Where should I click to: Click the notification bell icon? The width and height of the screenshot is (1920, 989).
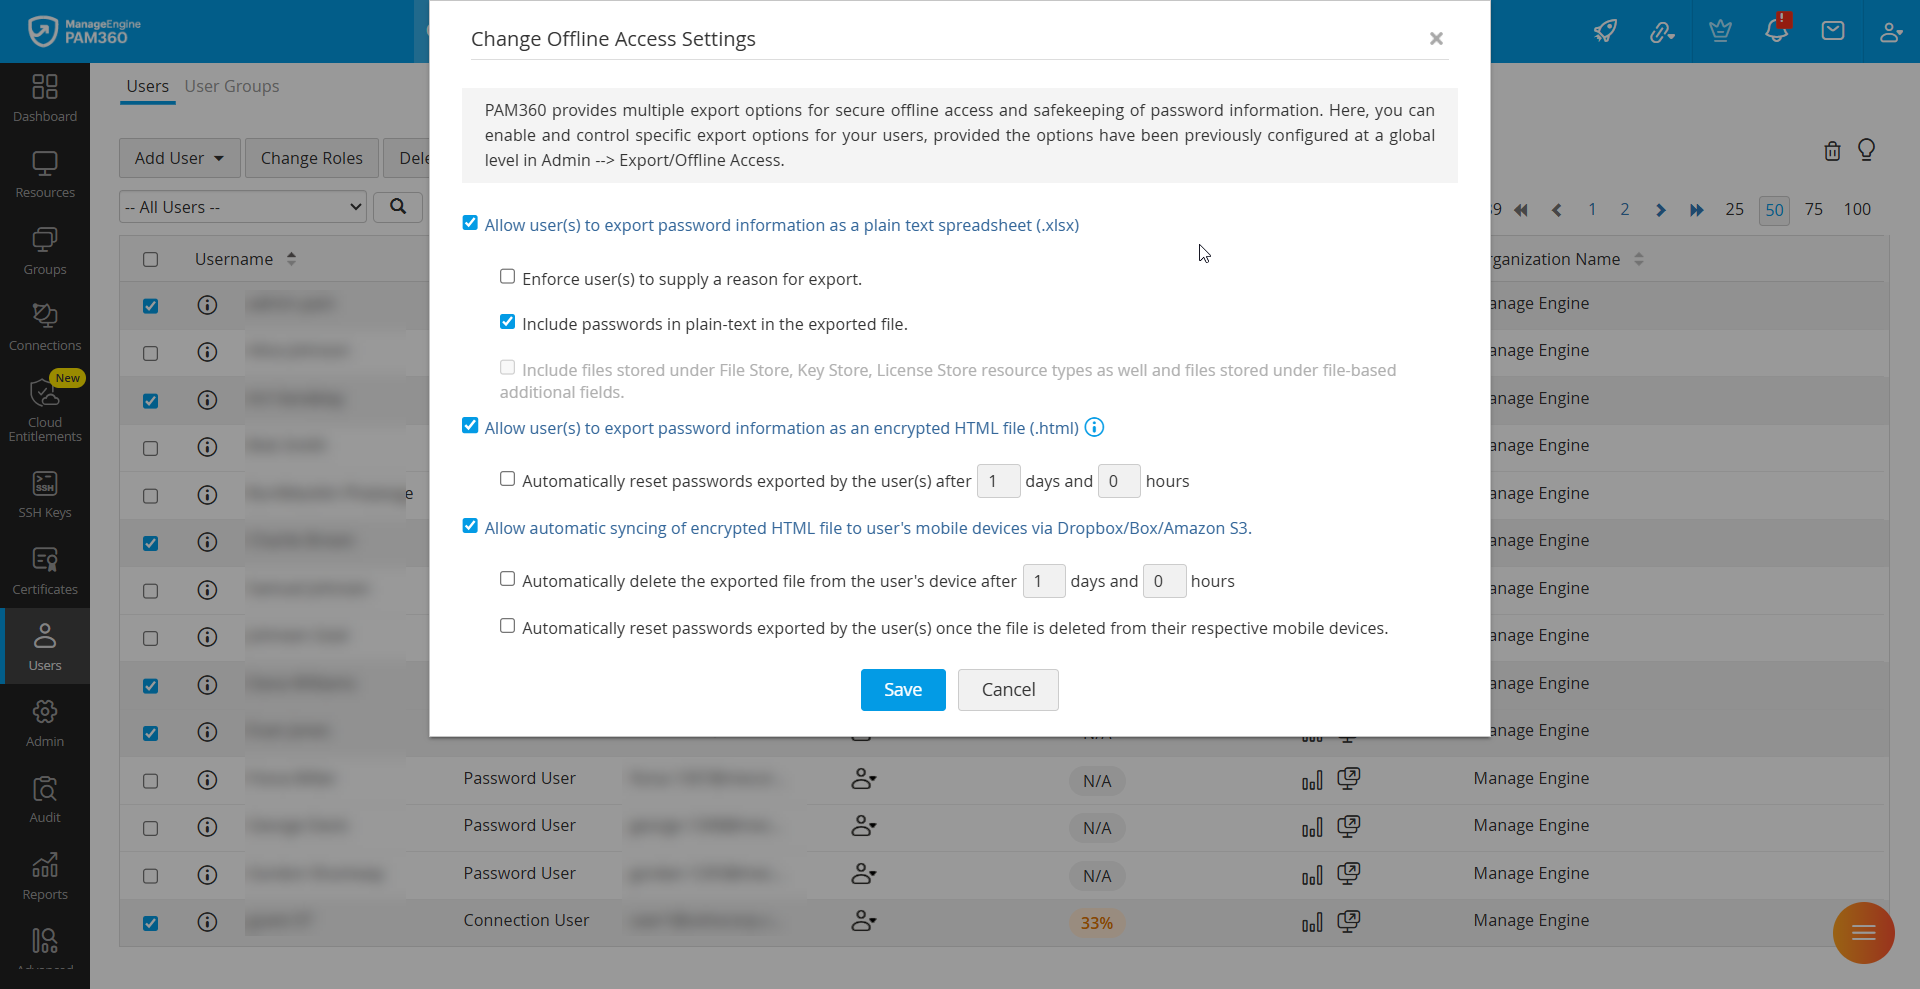[1776, 30]
